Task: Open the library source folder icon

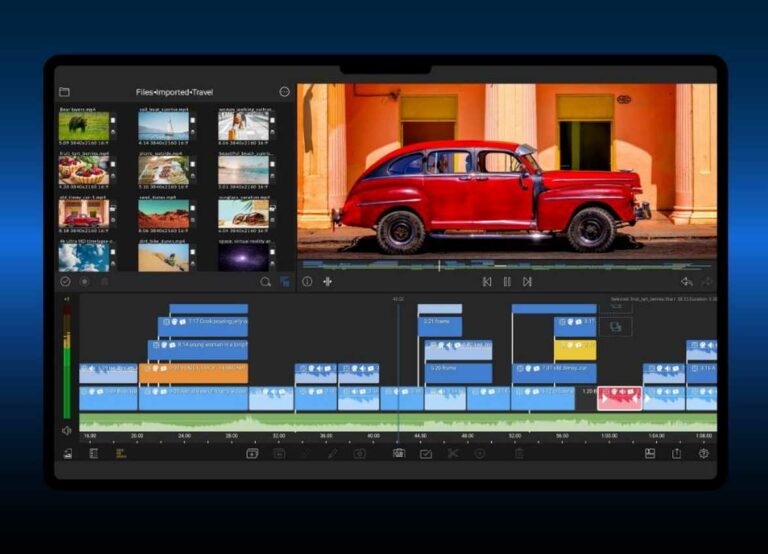Action: 64,92
